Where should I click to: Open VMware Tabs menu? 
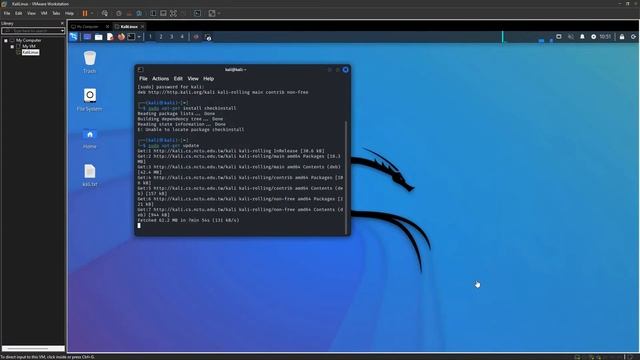pyautogui.click(x=56, y=13)
